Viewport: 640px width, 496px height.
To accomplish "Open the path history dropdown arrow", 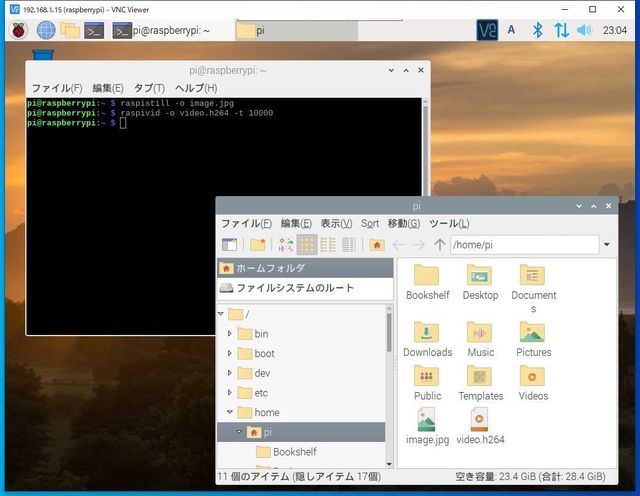I will coord(607,245).
